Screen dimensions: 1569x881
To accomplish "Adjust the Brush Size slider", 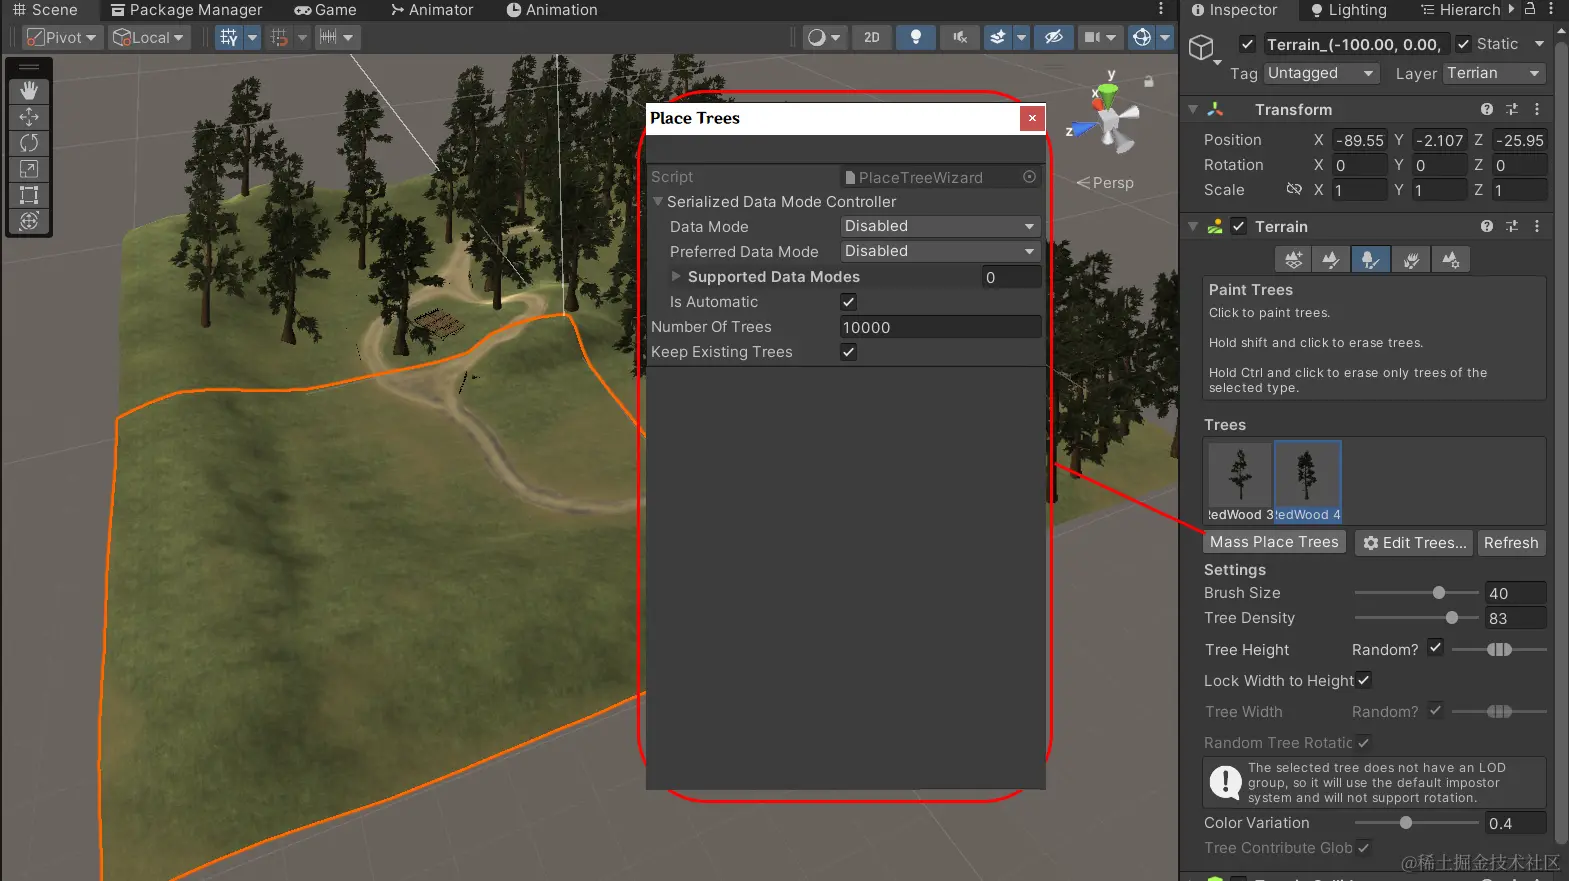I will [x=1416, y=593].
